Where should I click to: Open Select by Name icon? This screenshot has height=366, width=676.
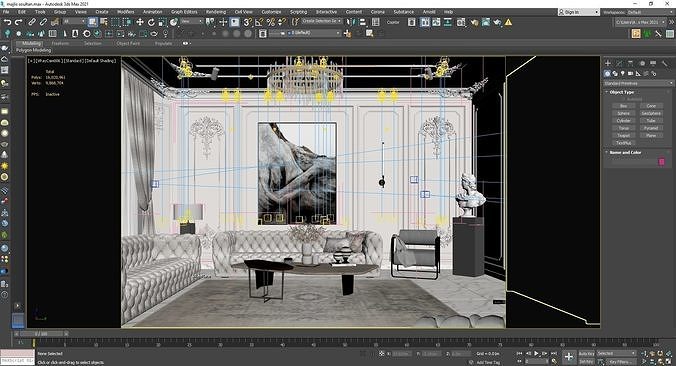[104, 22]
